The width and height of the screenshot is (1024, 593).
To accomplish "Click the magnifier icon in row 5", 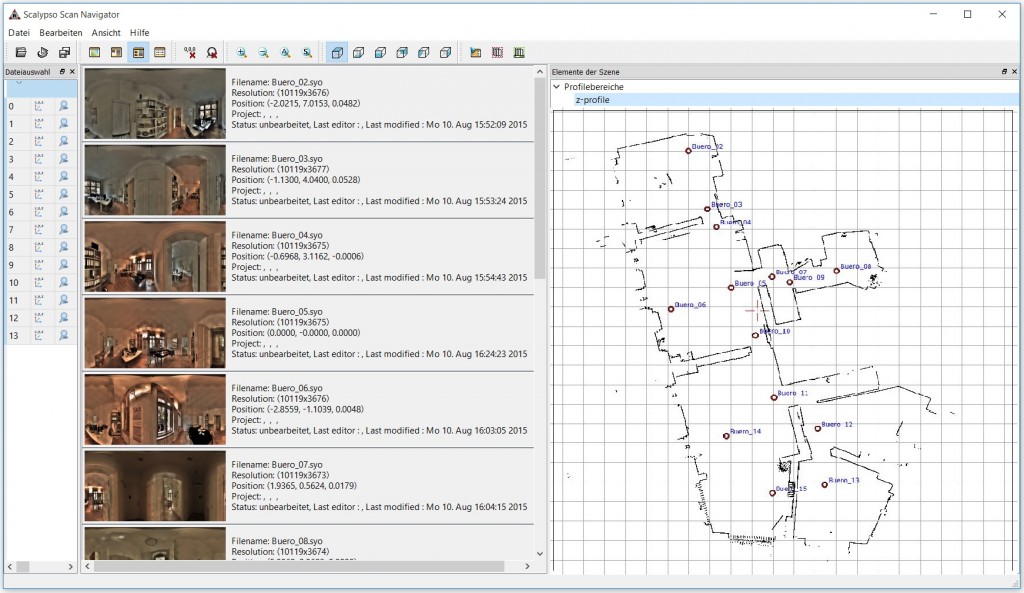I will 64,194.
